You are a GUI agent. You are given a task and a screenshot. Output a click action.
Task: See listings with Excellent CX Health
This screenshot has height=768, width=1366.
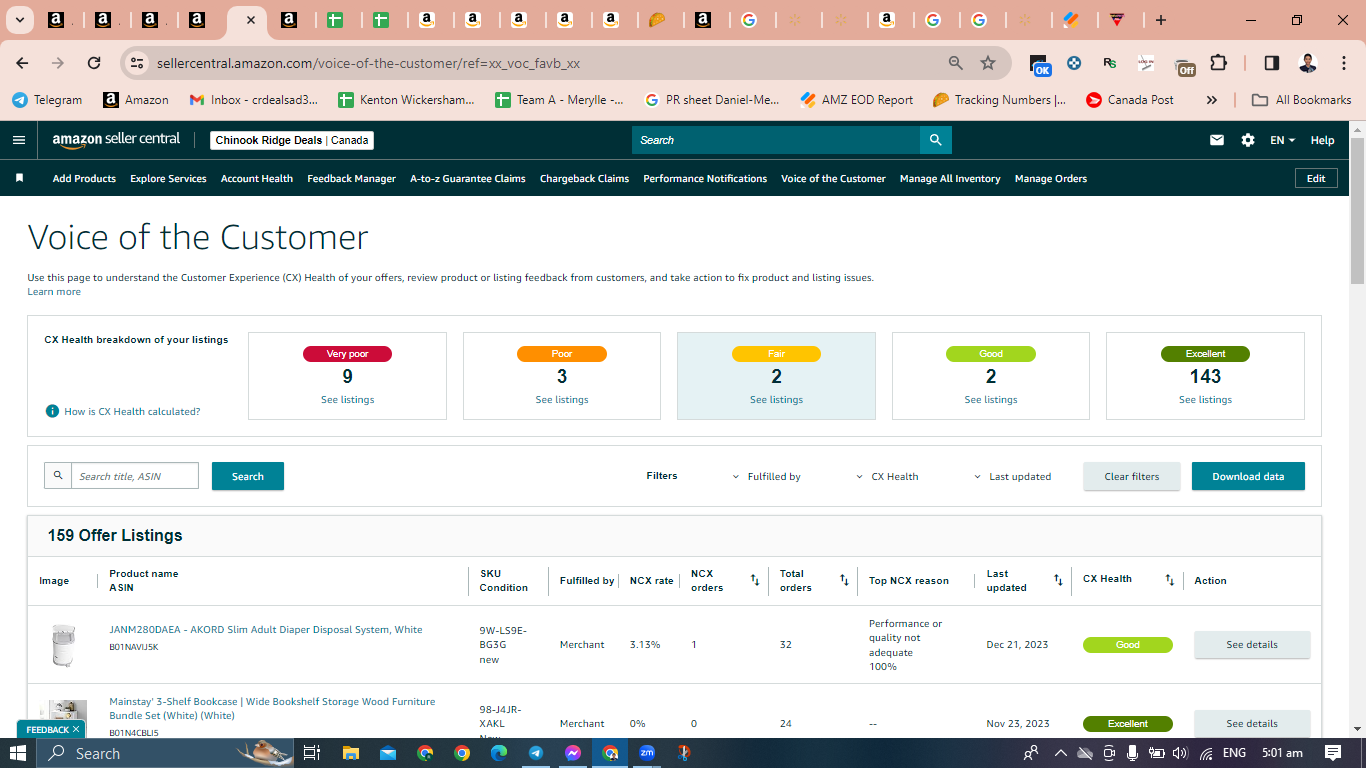coord(1205,400)
